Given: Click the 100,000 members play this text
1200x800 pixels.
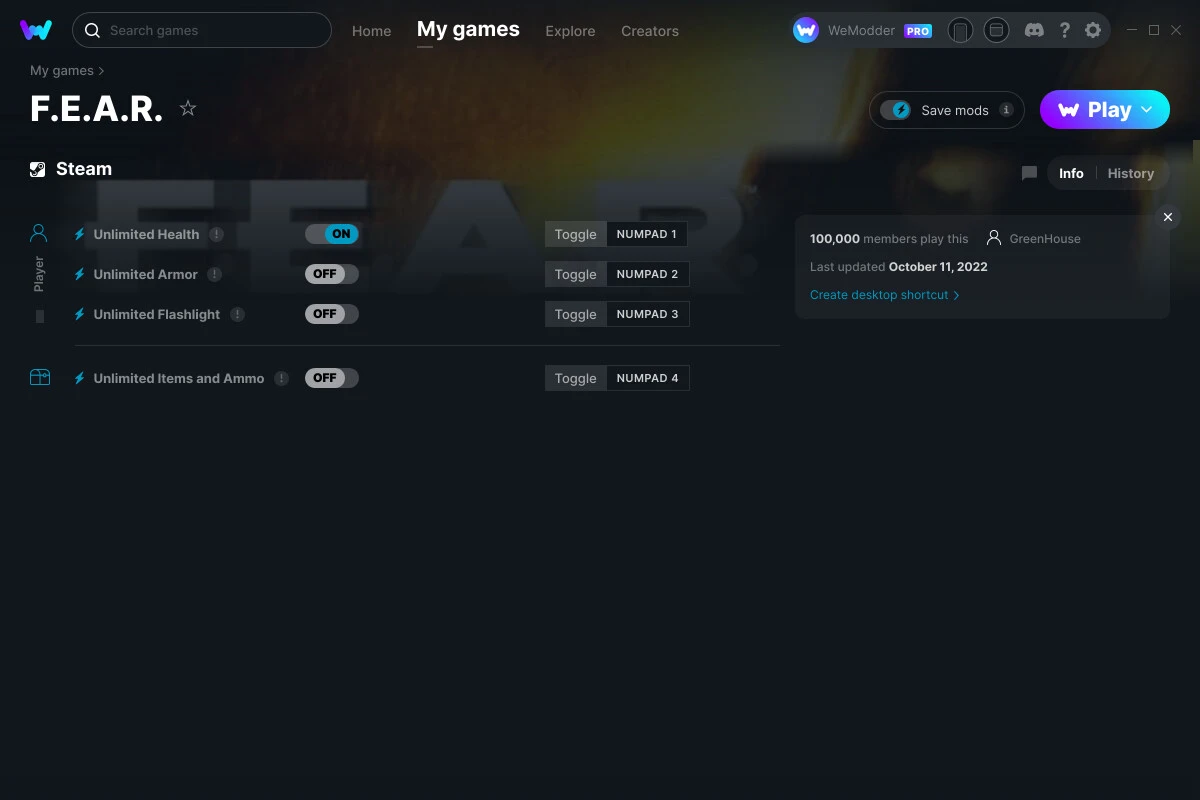Looking at the screenshot, I should point(889,239).
